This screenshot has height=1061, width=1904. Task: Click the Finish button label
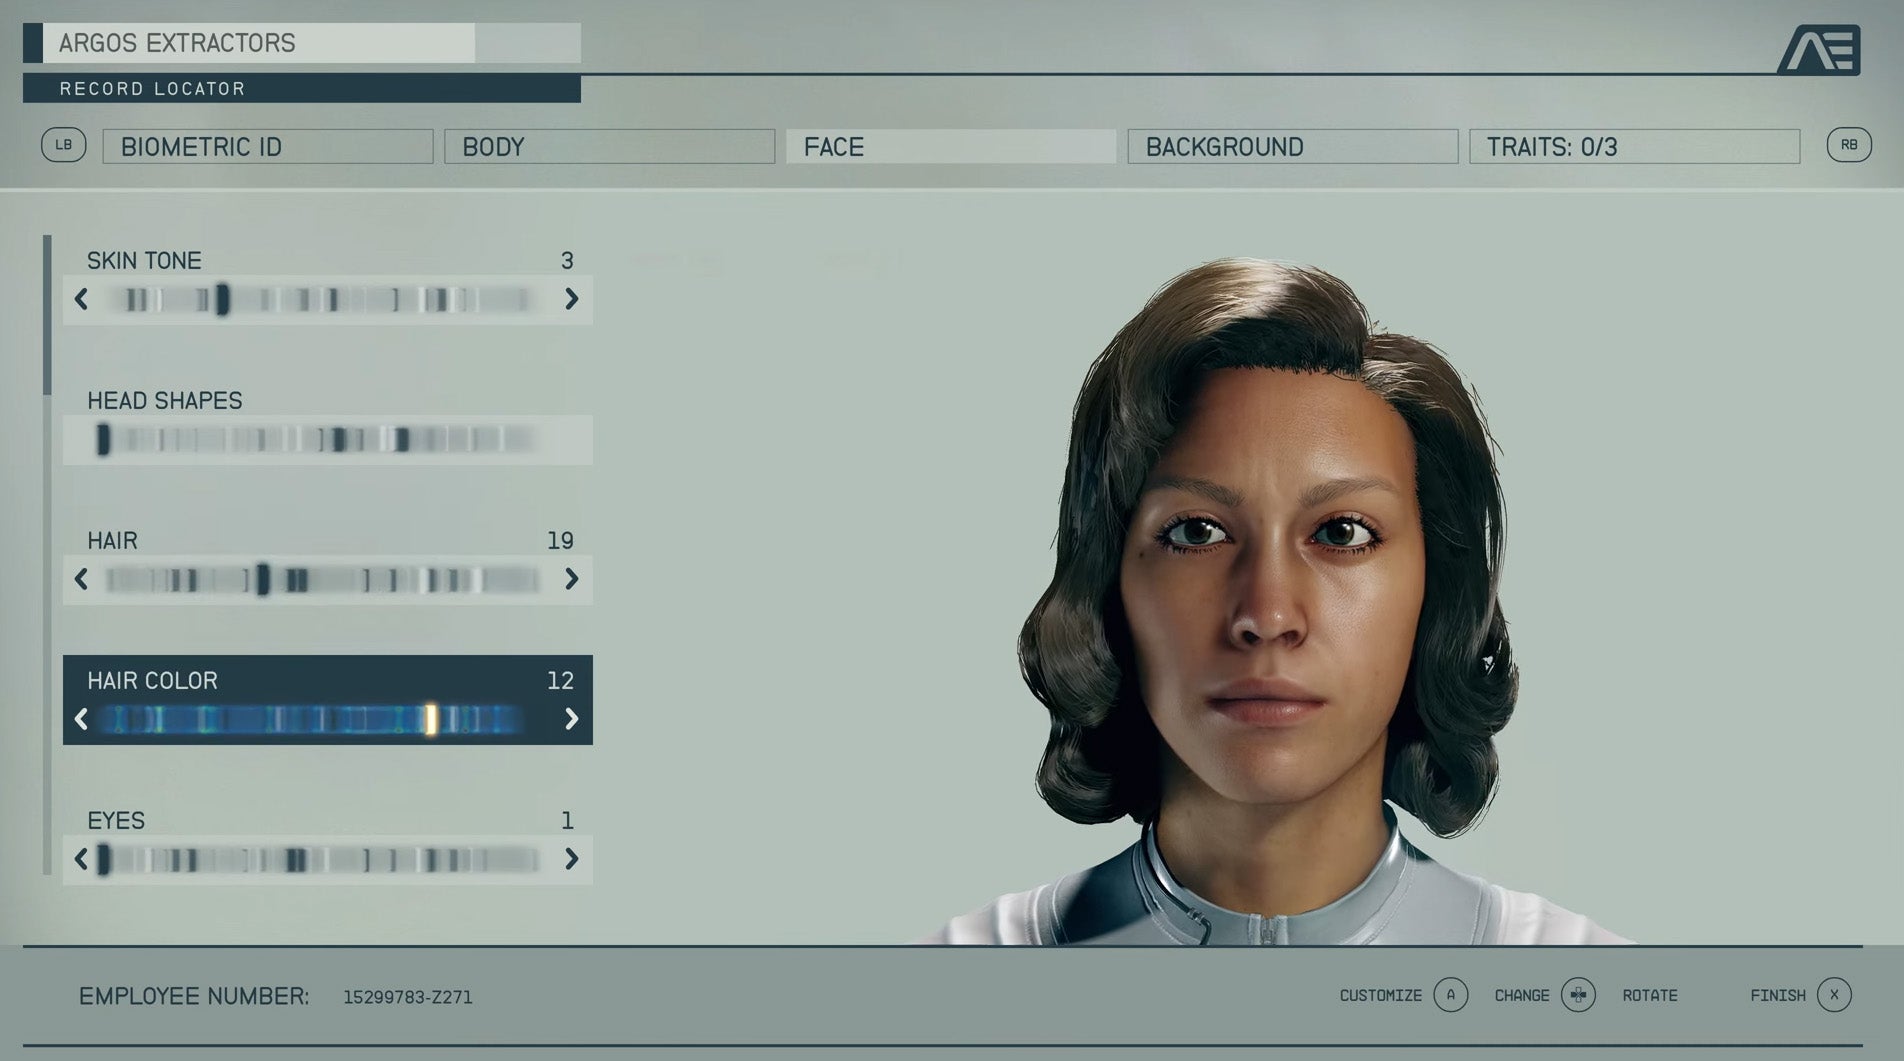[1777, 995]
